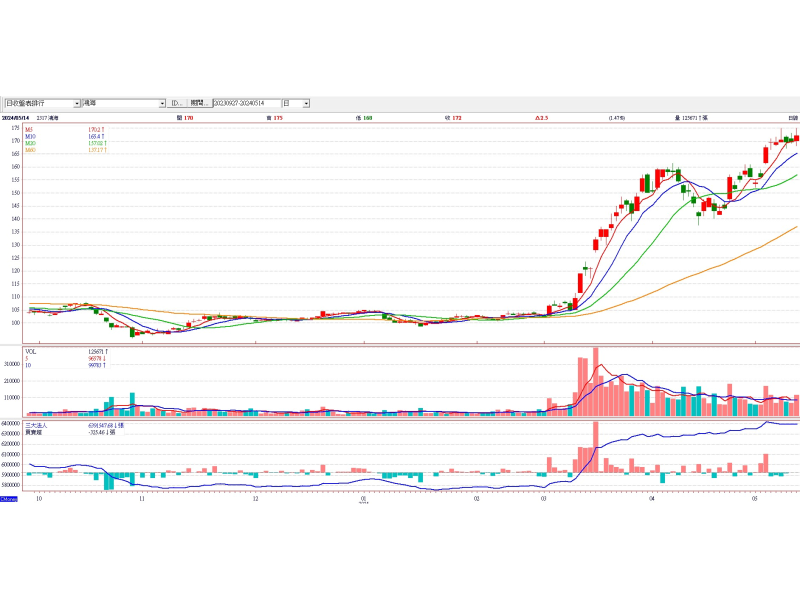Select the M5 moving average legend
Viewport: 800px width, 600px height.
[x=29, y=130]
